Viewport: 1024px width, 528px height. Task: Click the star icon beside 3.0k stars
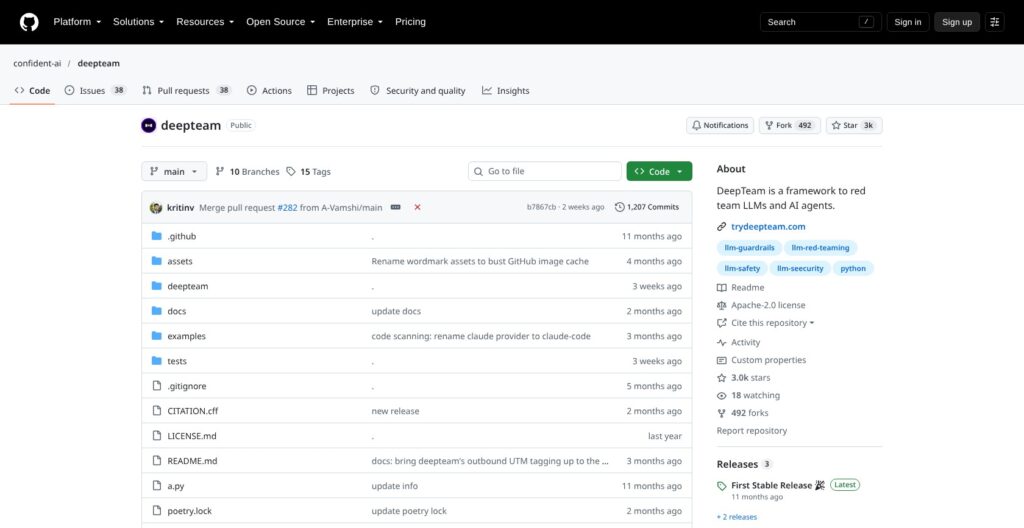[722, 378]
